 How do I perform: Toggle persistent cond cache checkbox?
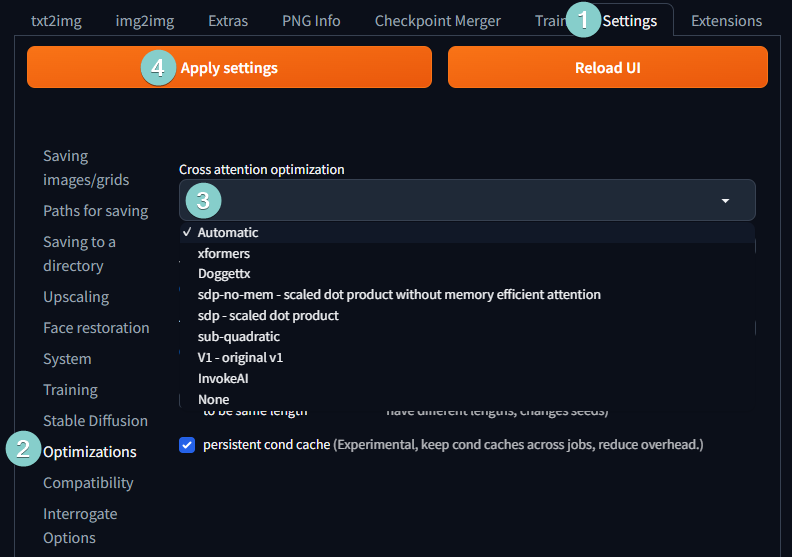click(187, 445)
